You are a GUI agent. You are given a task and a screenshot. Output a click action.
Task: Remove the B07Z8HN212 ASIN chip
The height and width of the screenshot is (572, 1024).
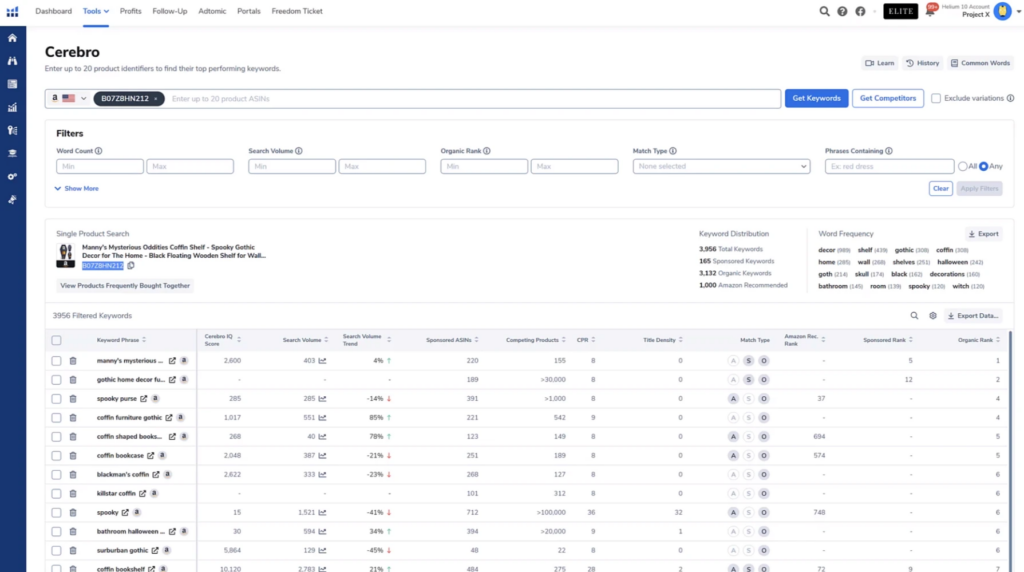point(156,99)
